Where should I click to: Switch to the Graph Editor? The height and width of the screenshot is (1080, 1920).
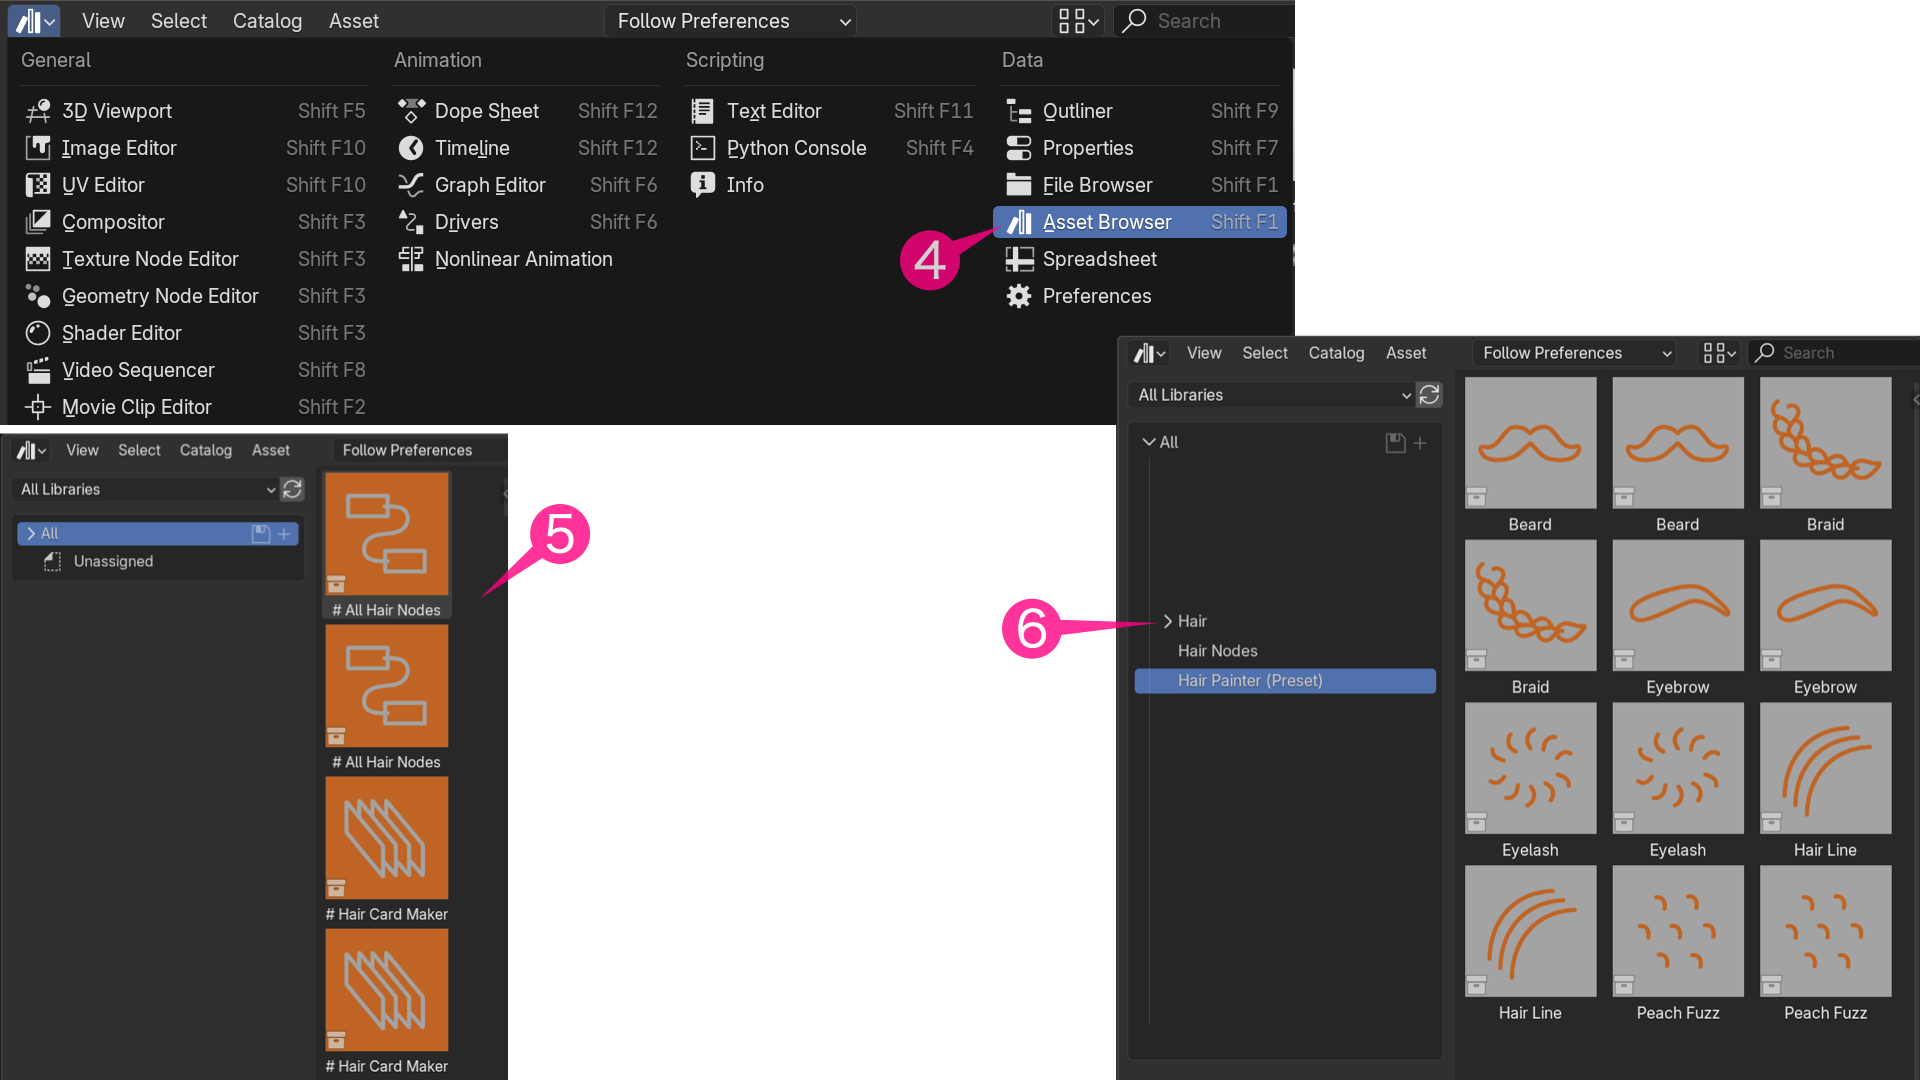click(x=527, y=185)
